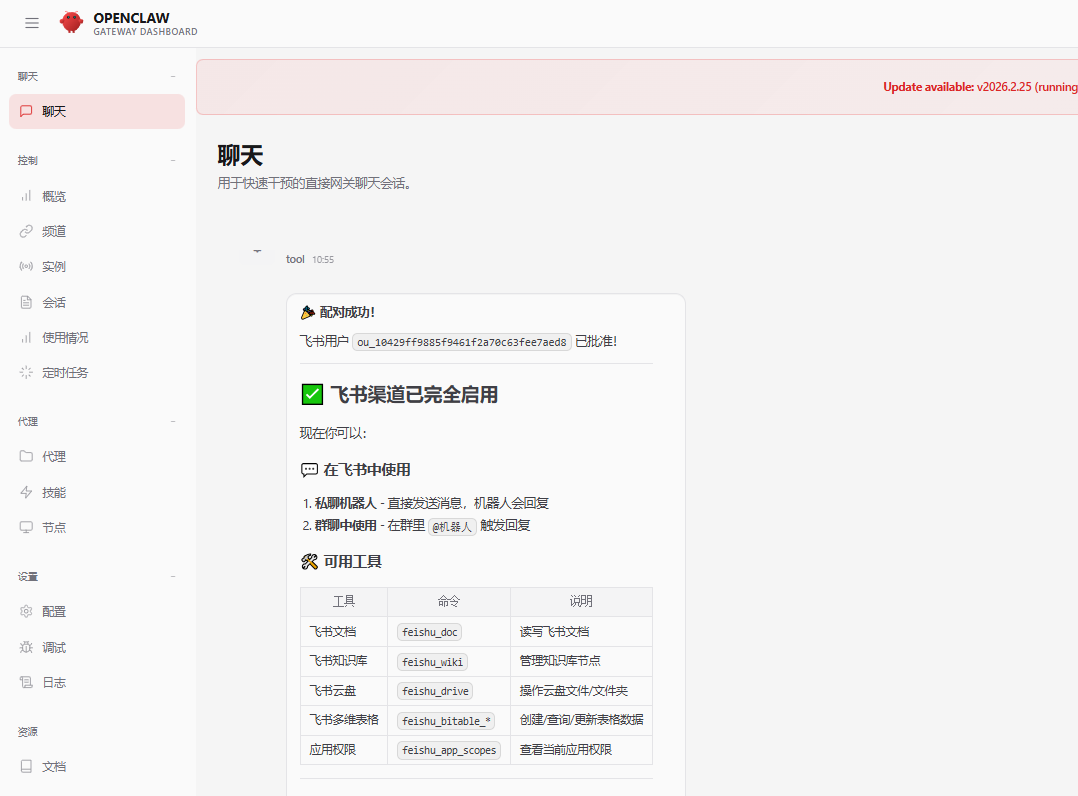
Task: Open the 实例 broadcast icon
Action: [x=26, y=267]
